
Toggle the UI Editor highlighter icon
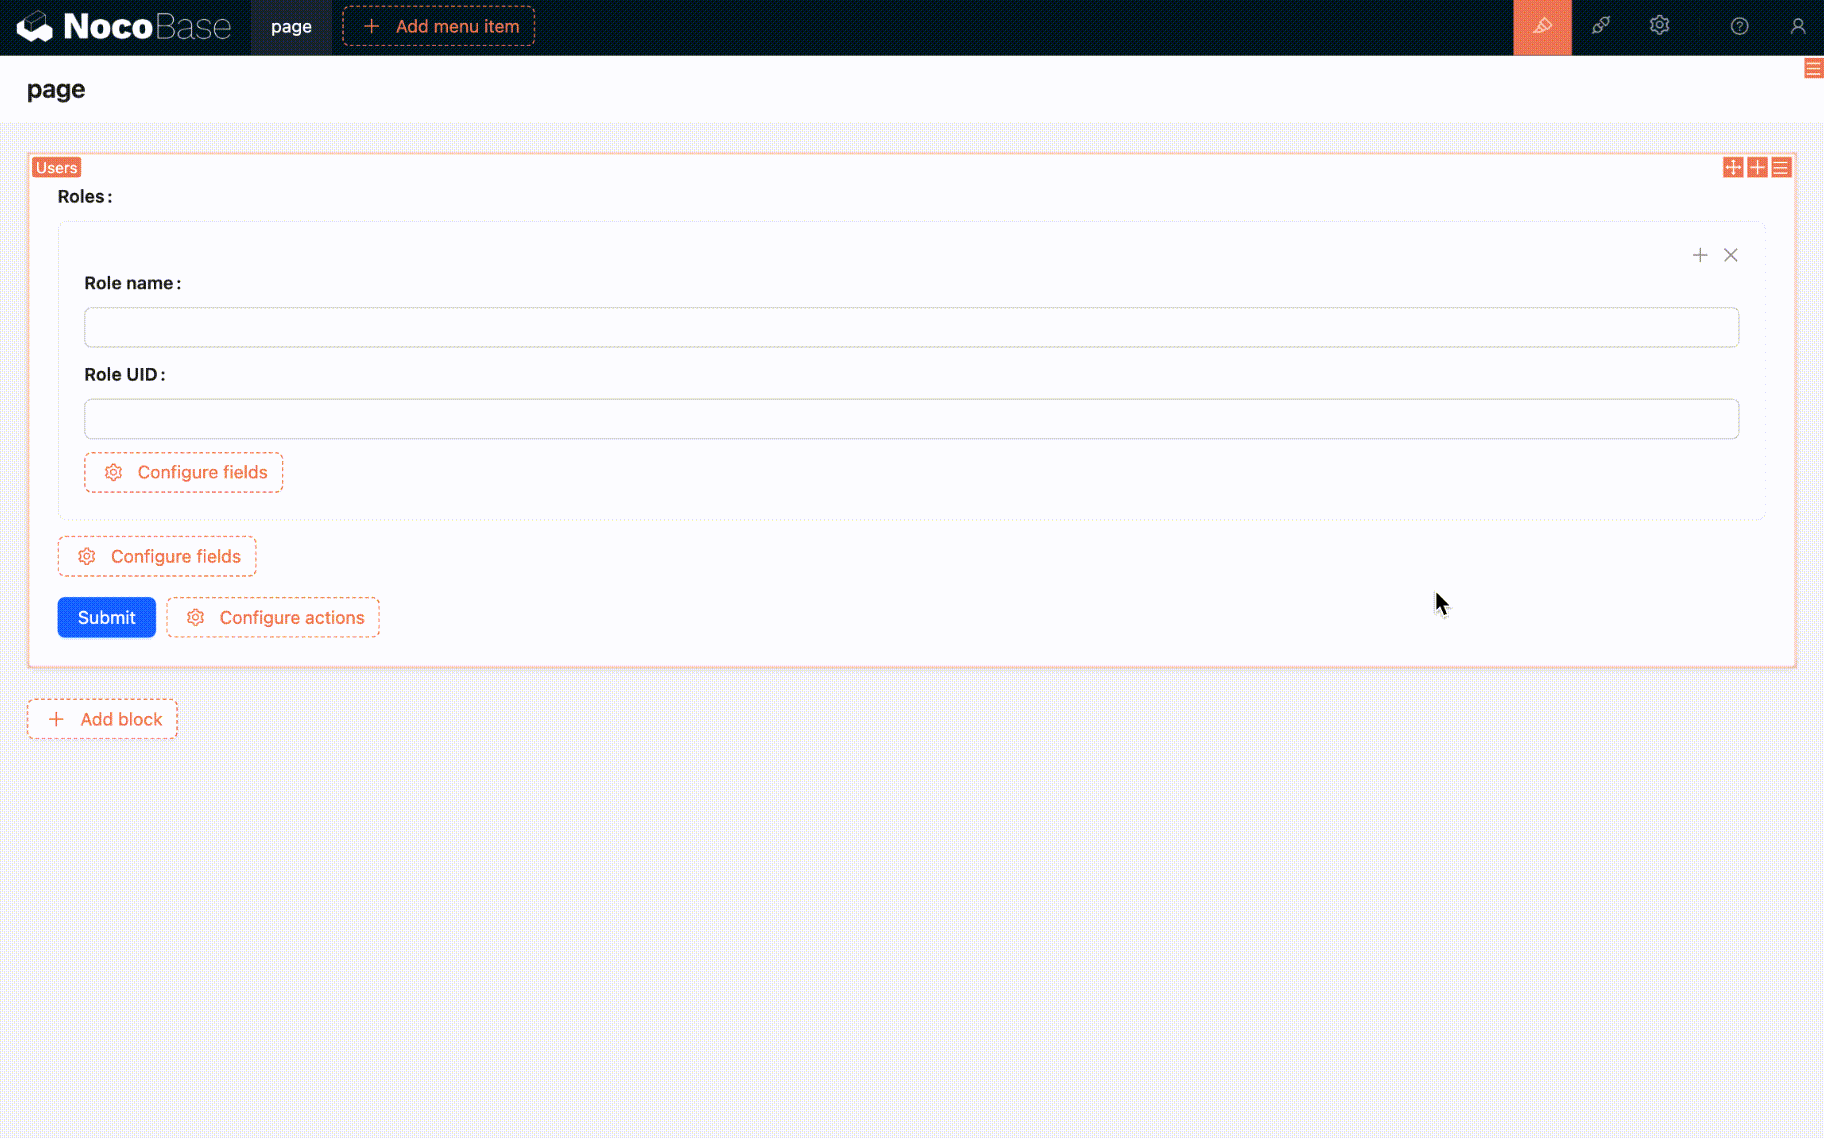(x=1542, y=27)
